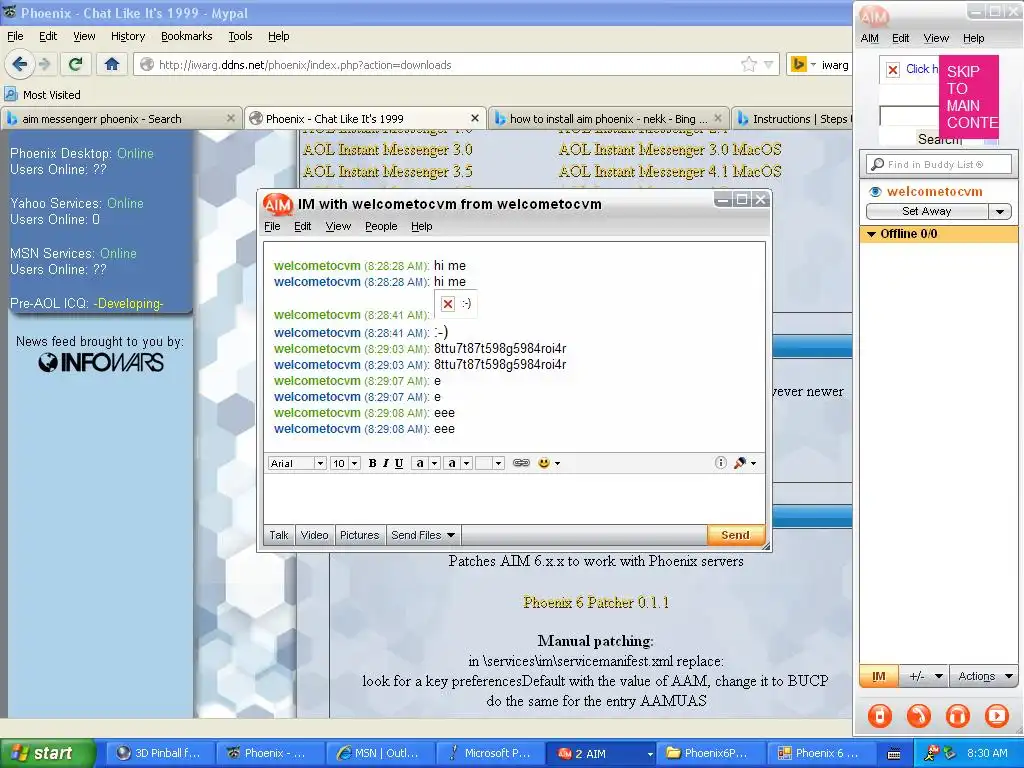Open the first text color 'a' dropdown arrow
Image resolution: width=1024 pixels, height=768 pixels.
point(434,463)
